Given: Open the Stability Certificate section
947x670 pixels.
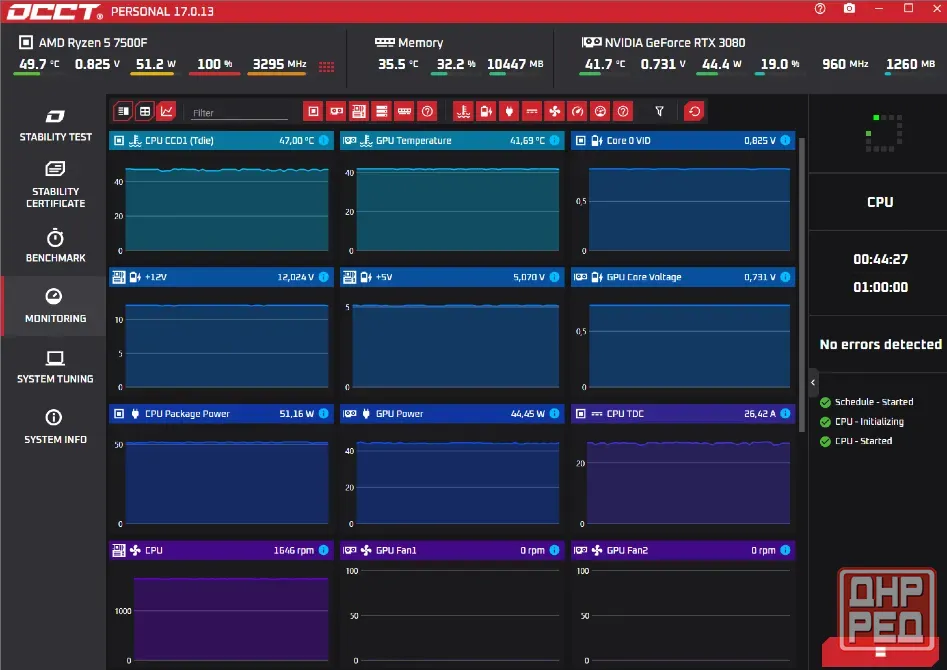Looking at the screenshot, I should pyautogui.click(x=55, y=184).
